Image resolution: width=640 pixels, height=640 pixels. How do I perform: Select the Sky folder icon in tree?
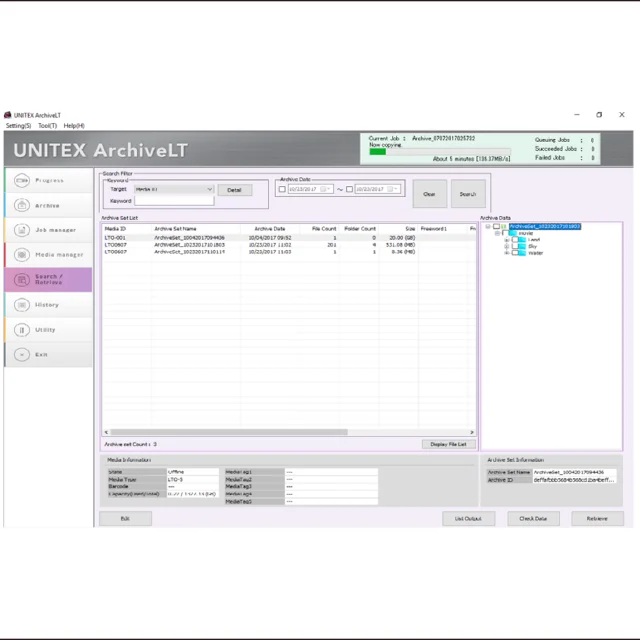click(x=522, y=246)
